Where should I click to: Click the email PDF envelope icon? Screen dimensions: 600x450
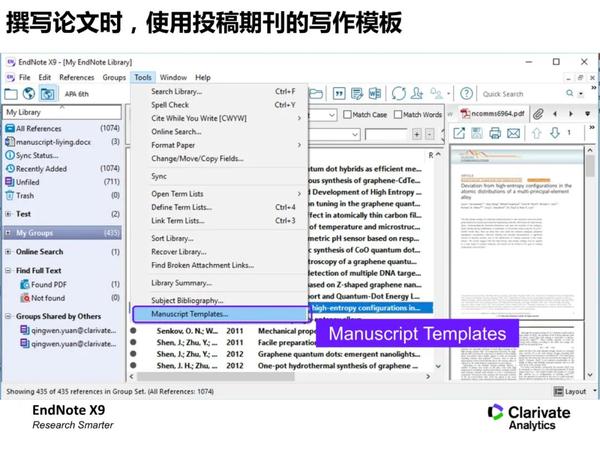point(514,133)
